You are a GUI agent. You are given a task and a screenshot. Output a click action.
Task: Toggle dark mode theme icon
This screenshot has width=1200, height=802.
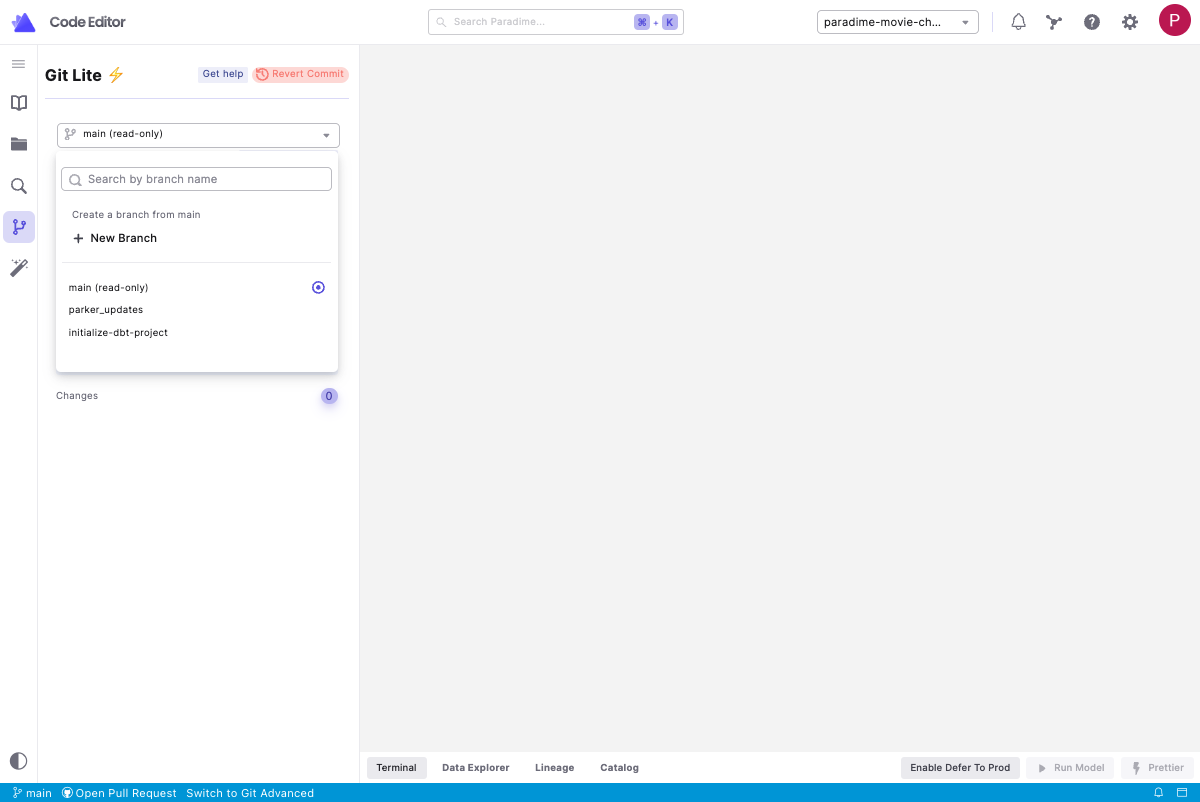tap(18, 761)
